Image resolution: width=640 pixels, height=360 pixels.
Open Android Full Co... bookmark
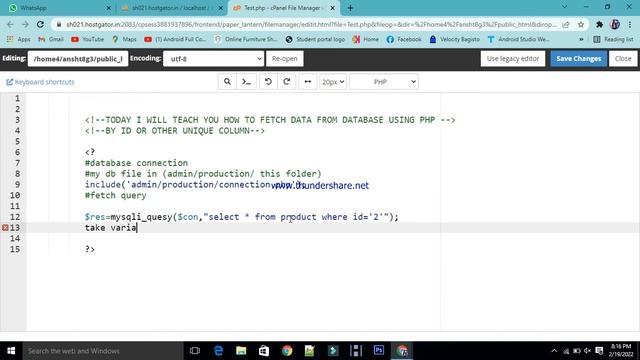click(176, 39)
